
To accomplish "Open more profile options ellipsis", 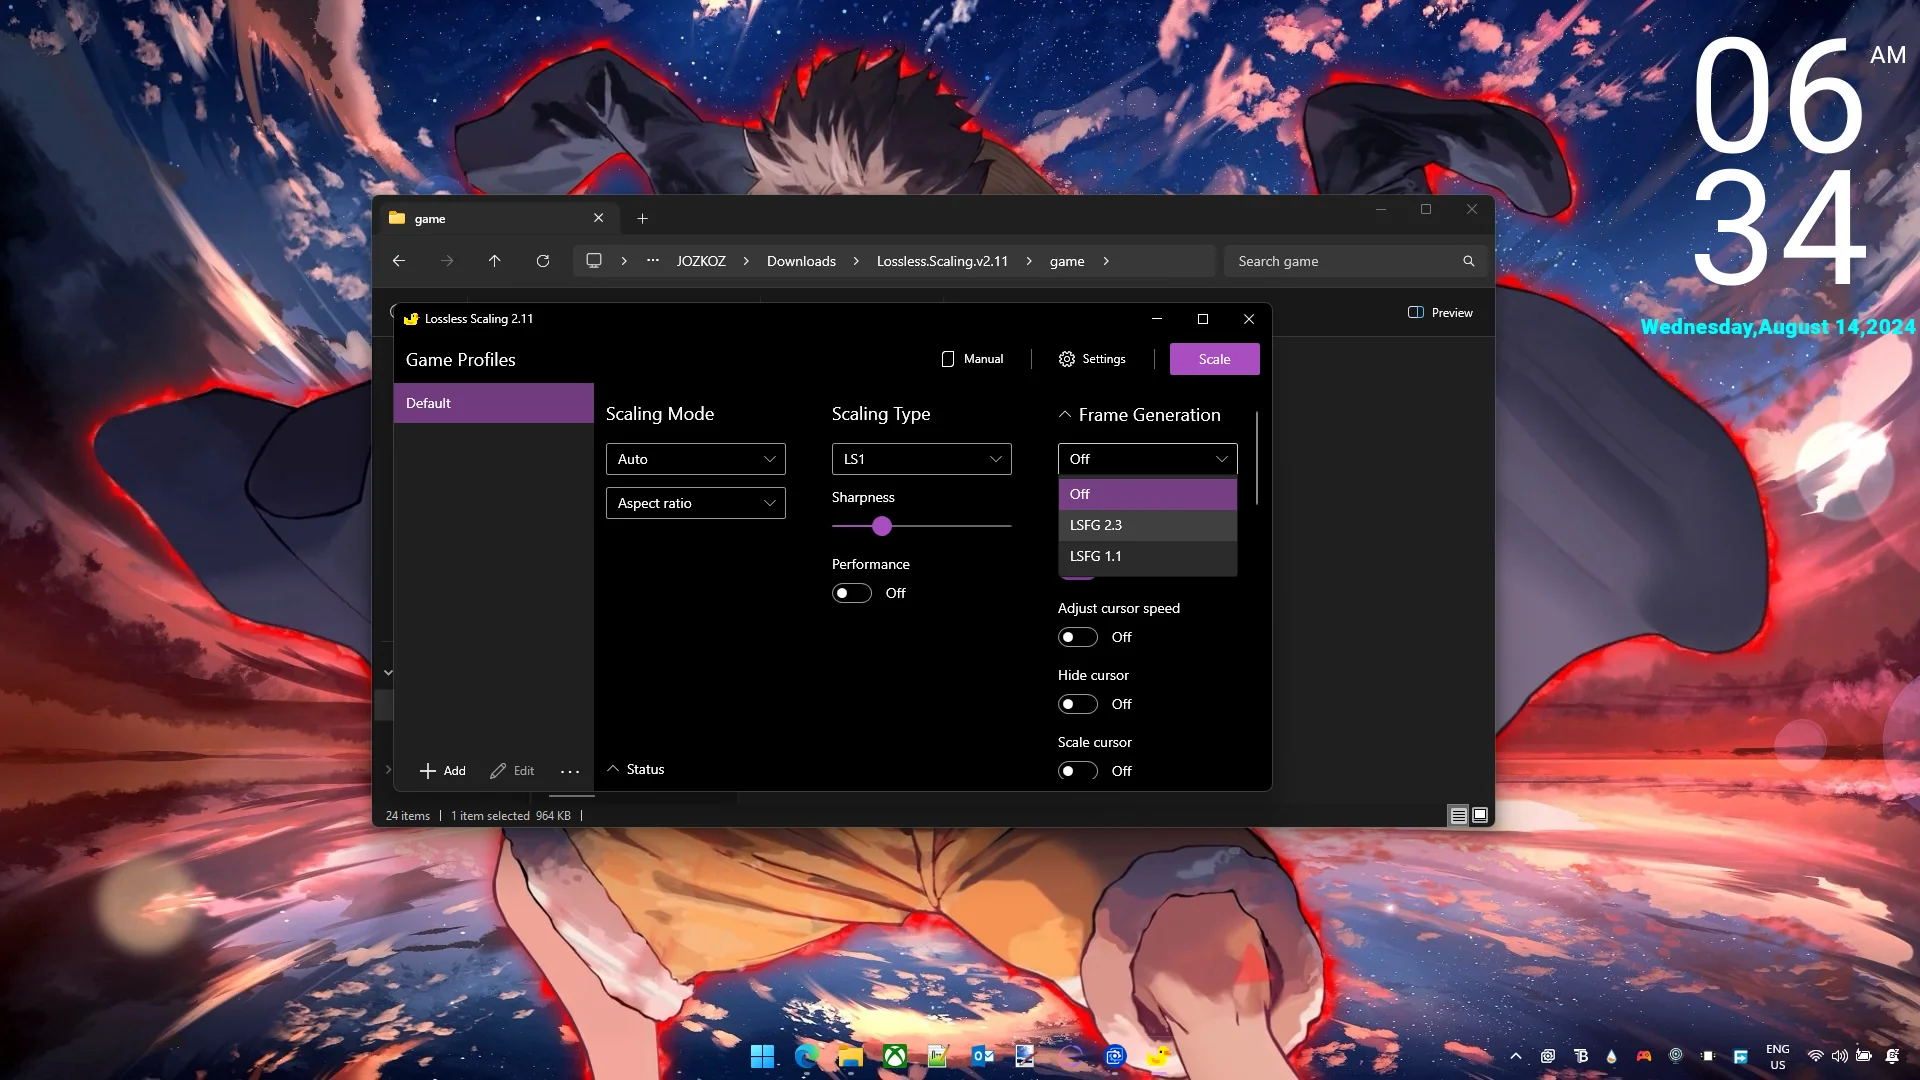I will (x=570, y=771).
